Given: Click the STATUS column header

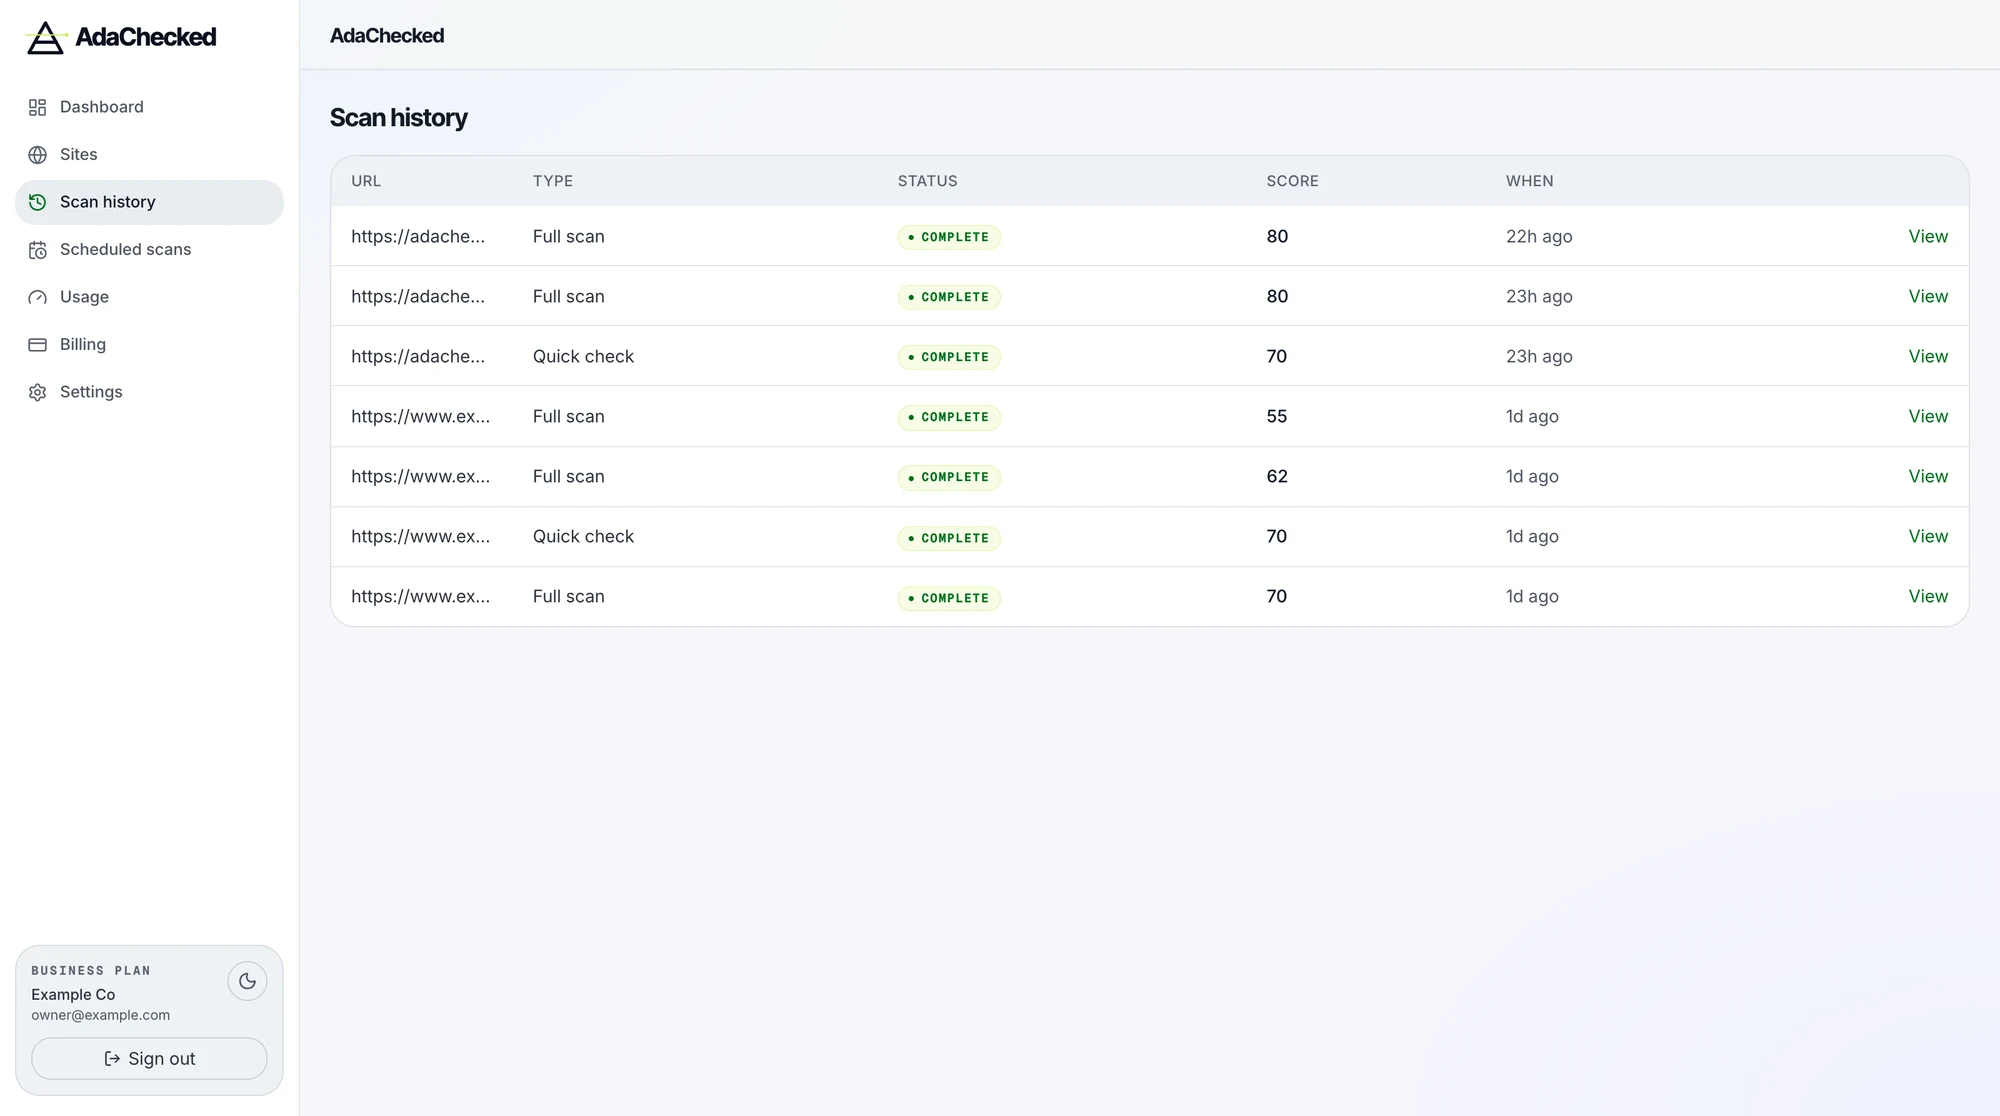Looking at the screenshot, I should point(927,181).
